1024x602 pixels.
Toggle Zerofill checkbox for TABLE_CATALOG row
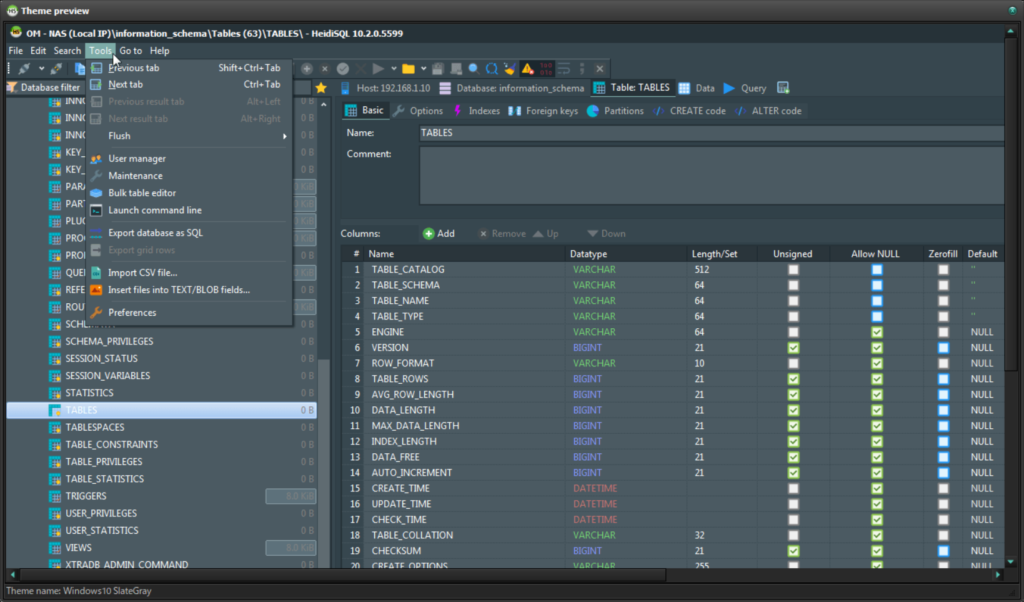pos(943,270)
